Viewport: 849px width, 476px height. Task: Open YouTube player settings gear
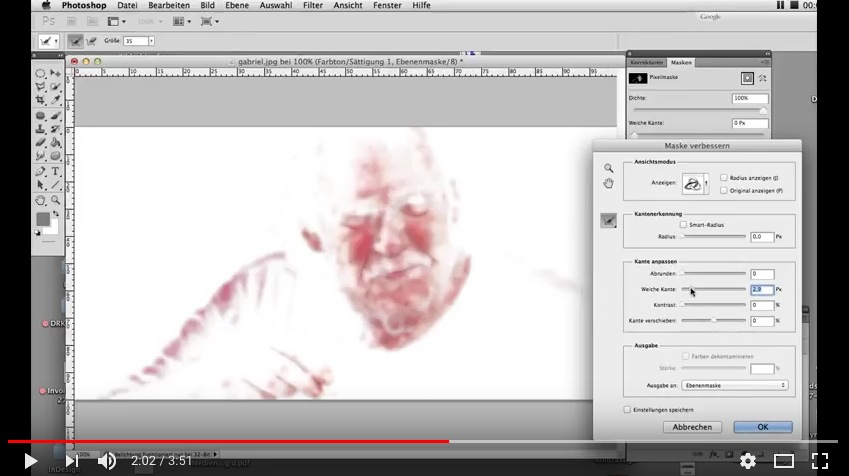tap(747, 461)
